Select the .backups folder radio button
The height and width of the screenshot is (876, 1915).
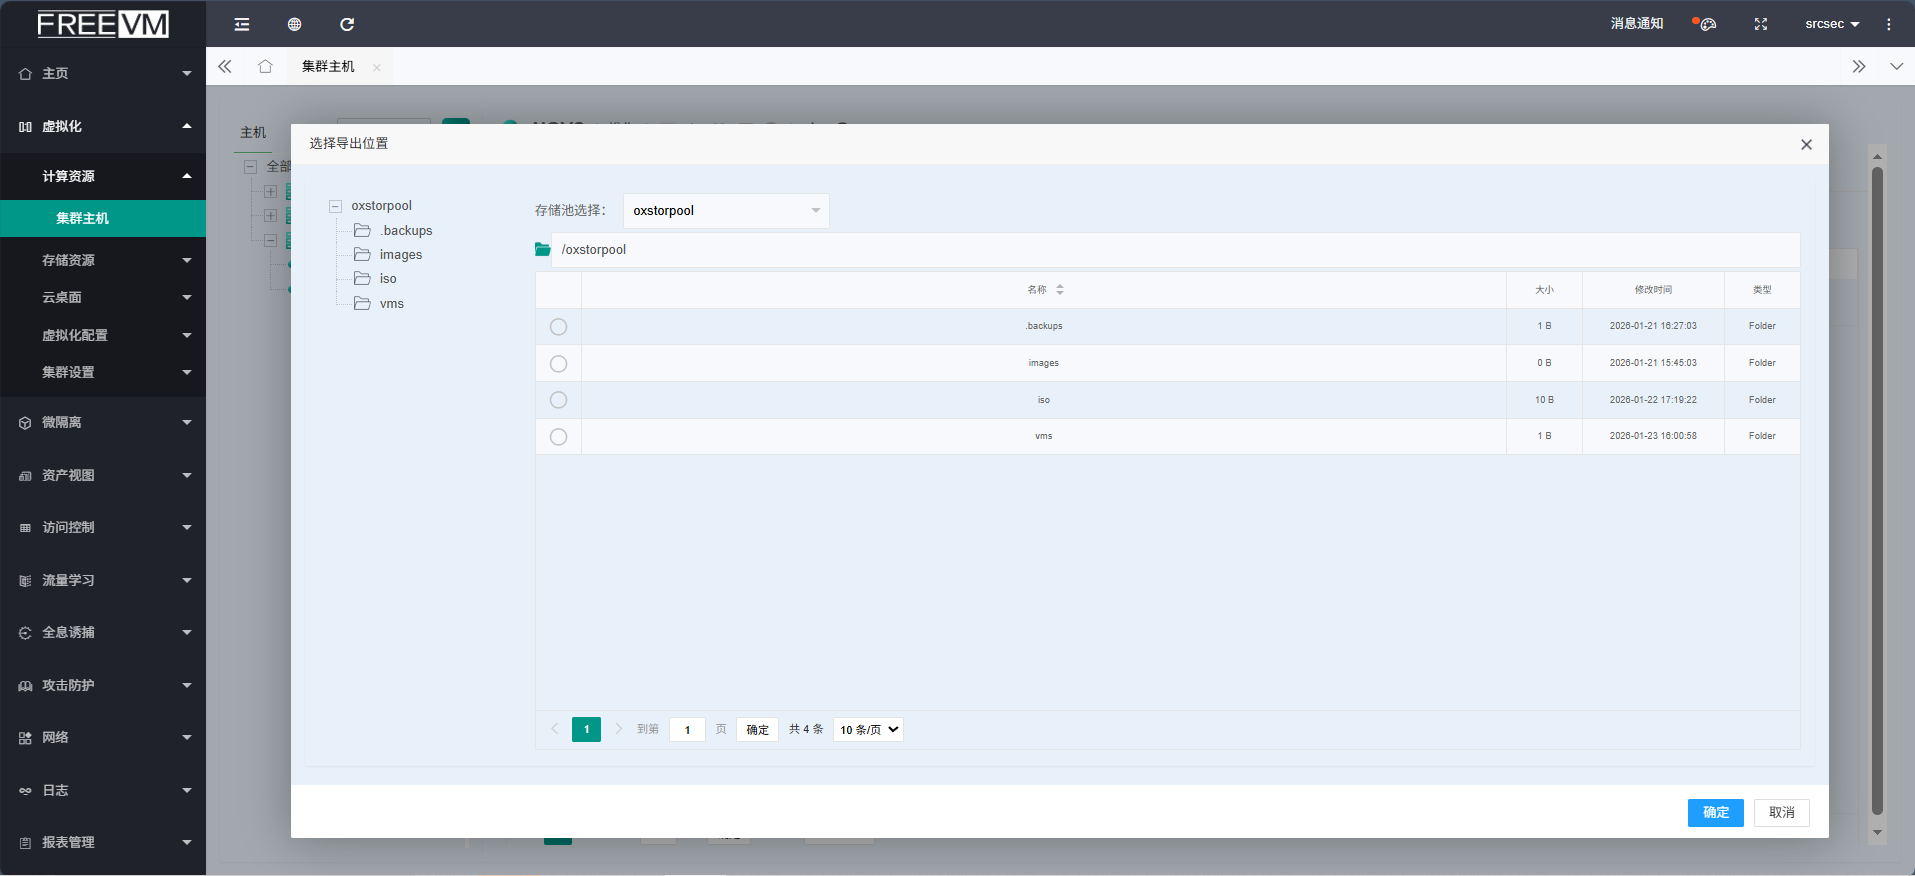tap(558, 327)
